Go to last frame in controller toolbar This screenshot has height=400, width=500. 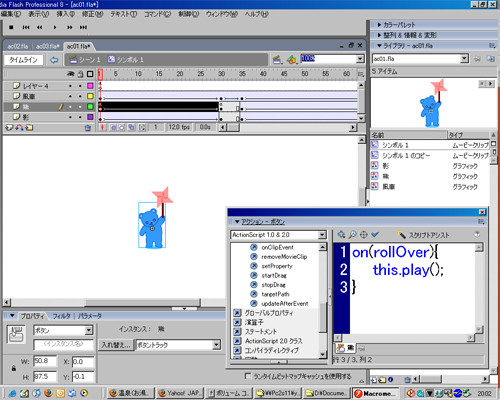click(83, 27)
